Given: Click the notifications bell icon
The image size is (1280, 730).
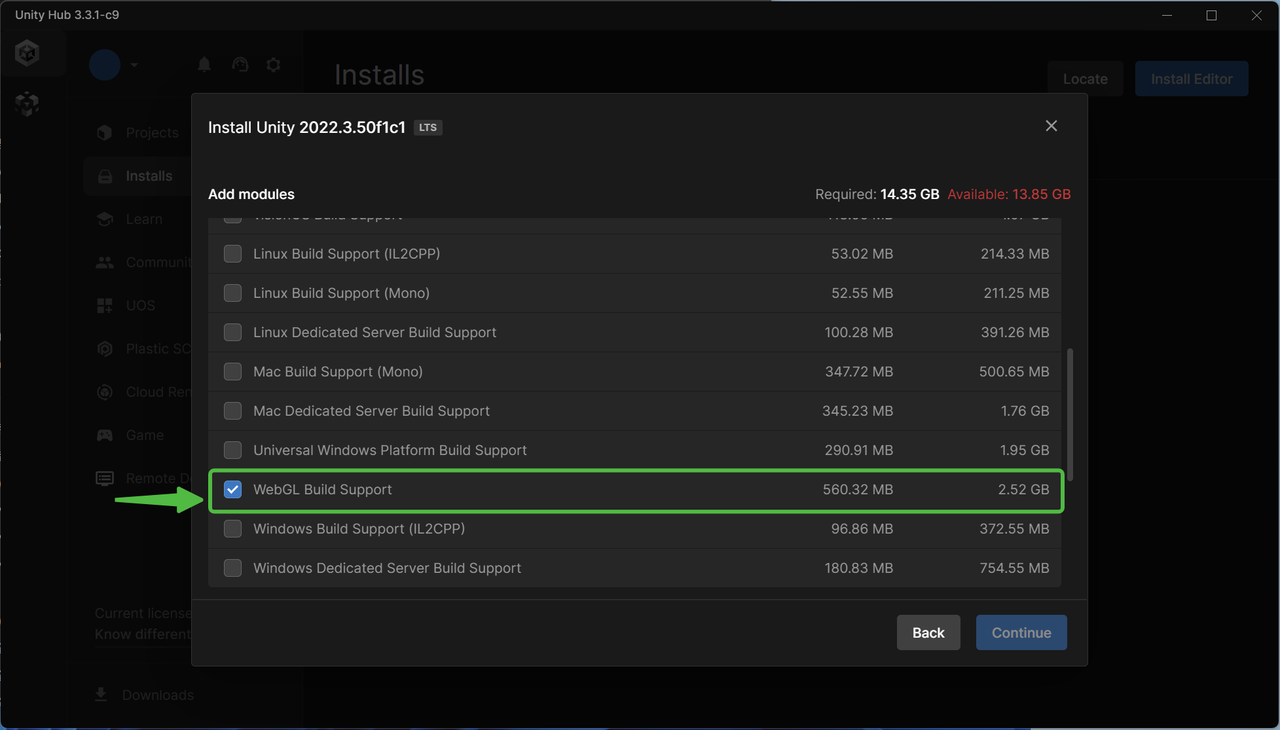Looking at the screenshot, I should (204, 64).
